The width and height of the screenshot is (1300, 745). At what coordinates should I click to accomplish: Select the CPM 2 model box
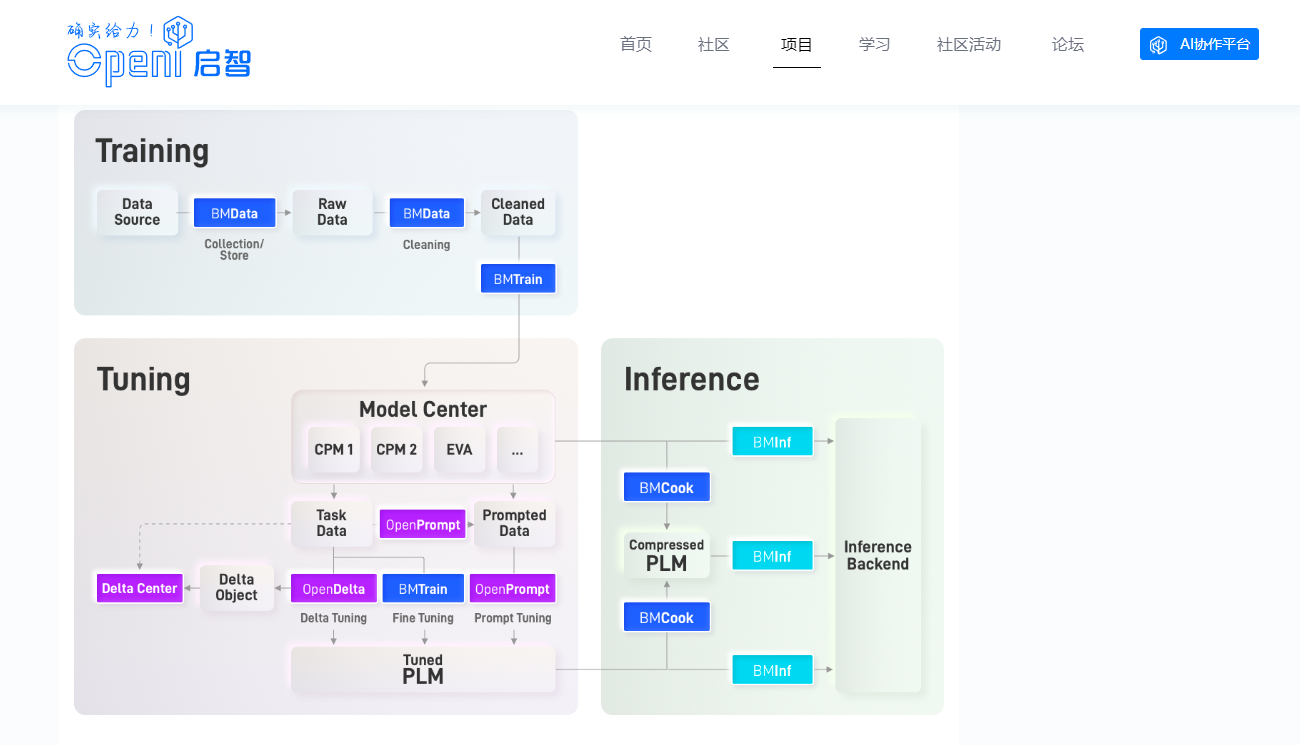pos(397,450)
